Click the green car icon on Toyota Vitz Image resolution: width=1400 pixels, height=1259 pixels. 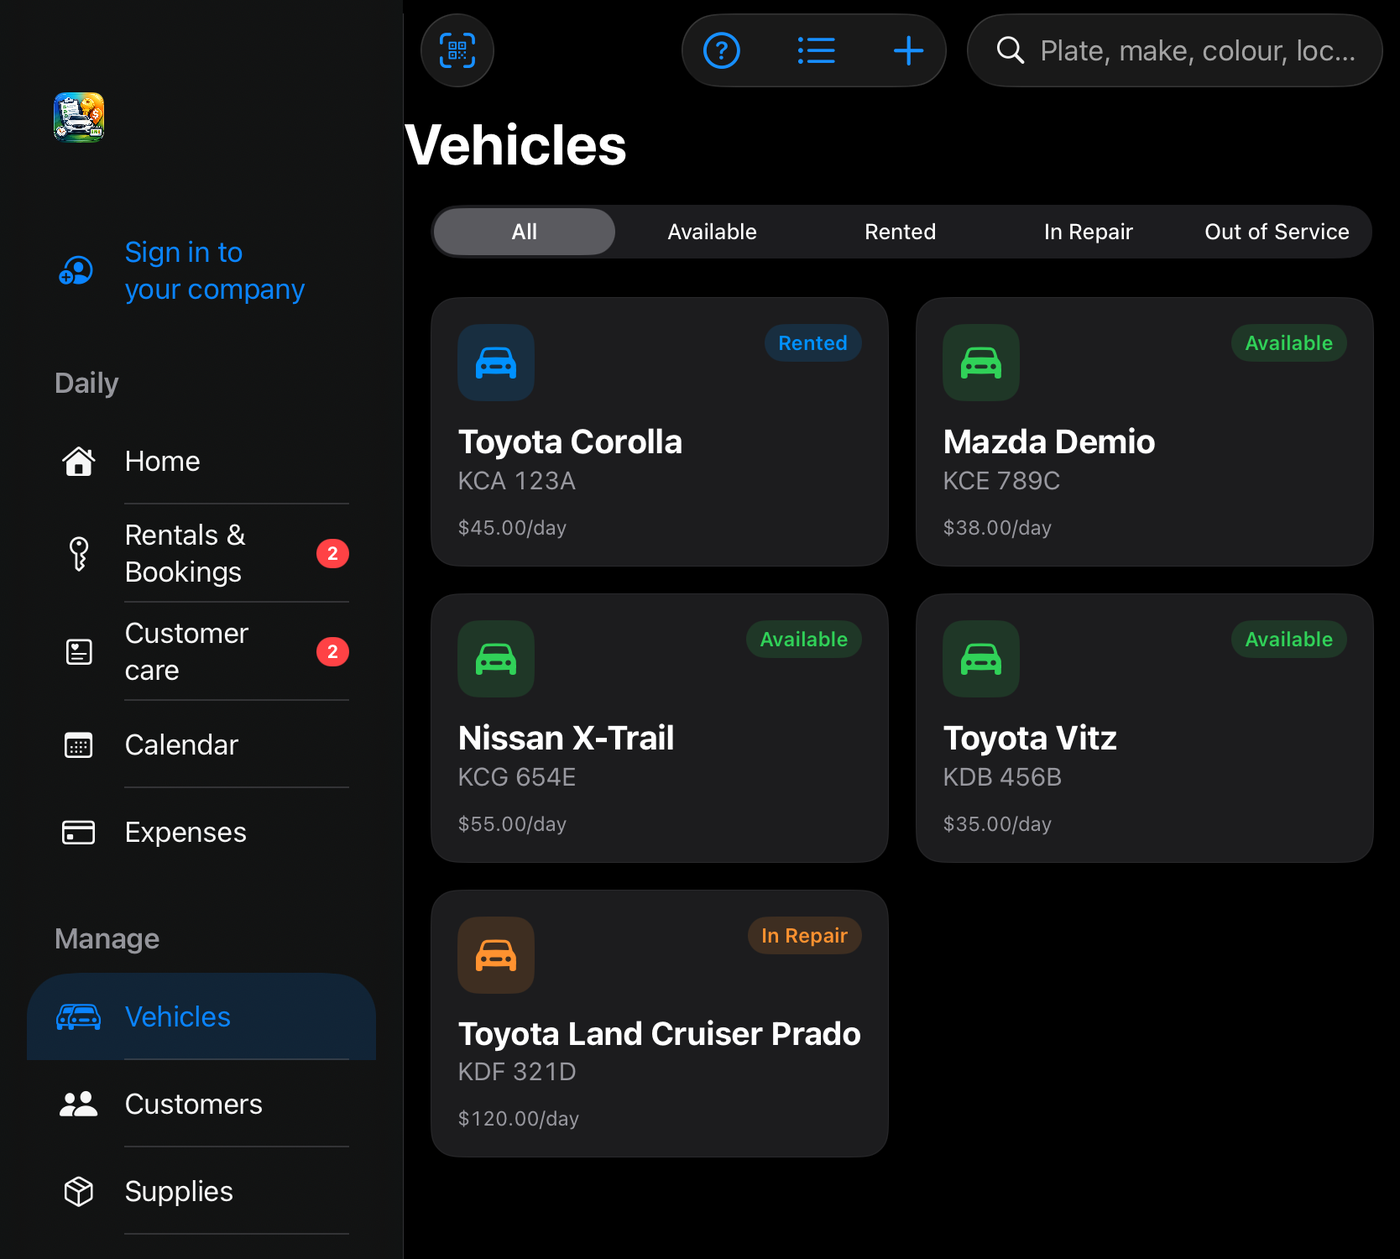(x=981, y=659)
